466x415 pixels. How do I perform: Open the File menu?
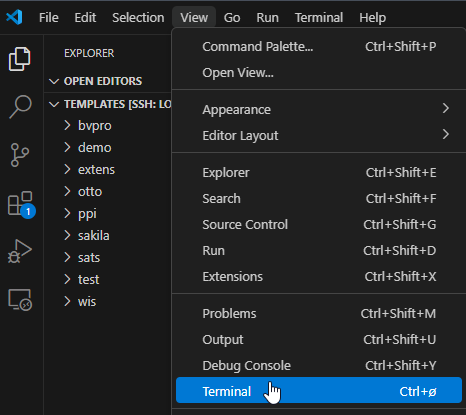(x=49, y=17)
